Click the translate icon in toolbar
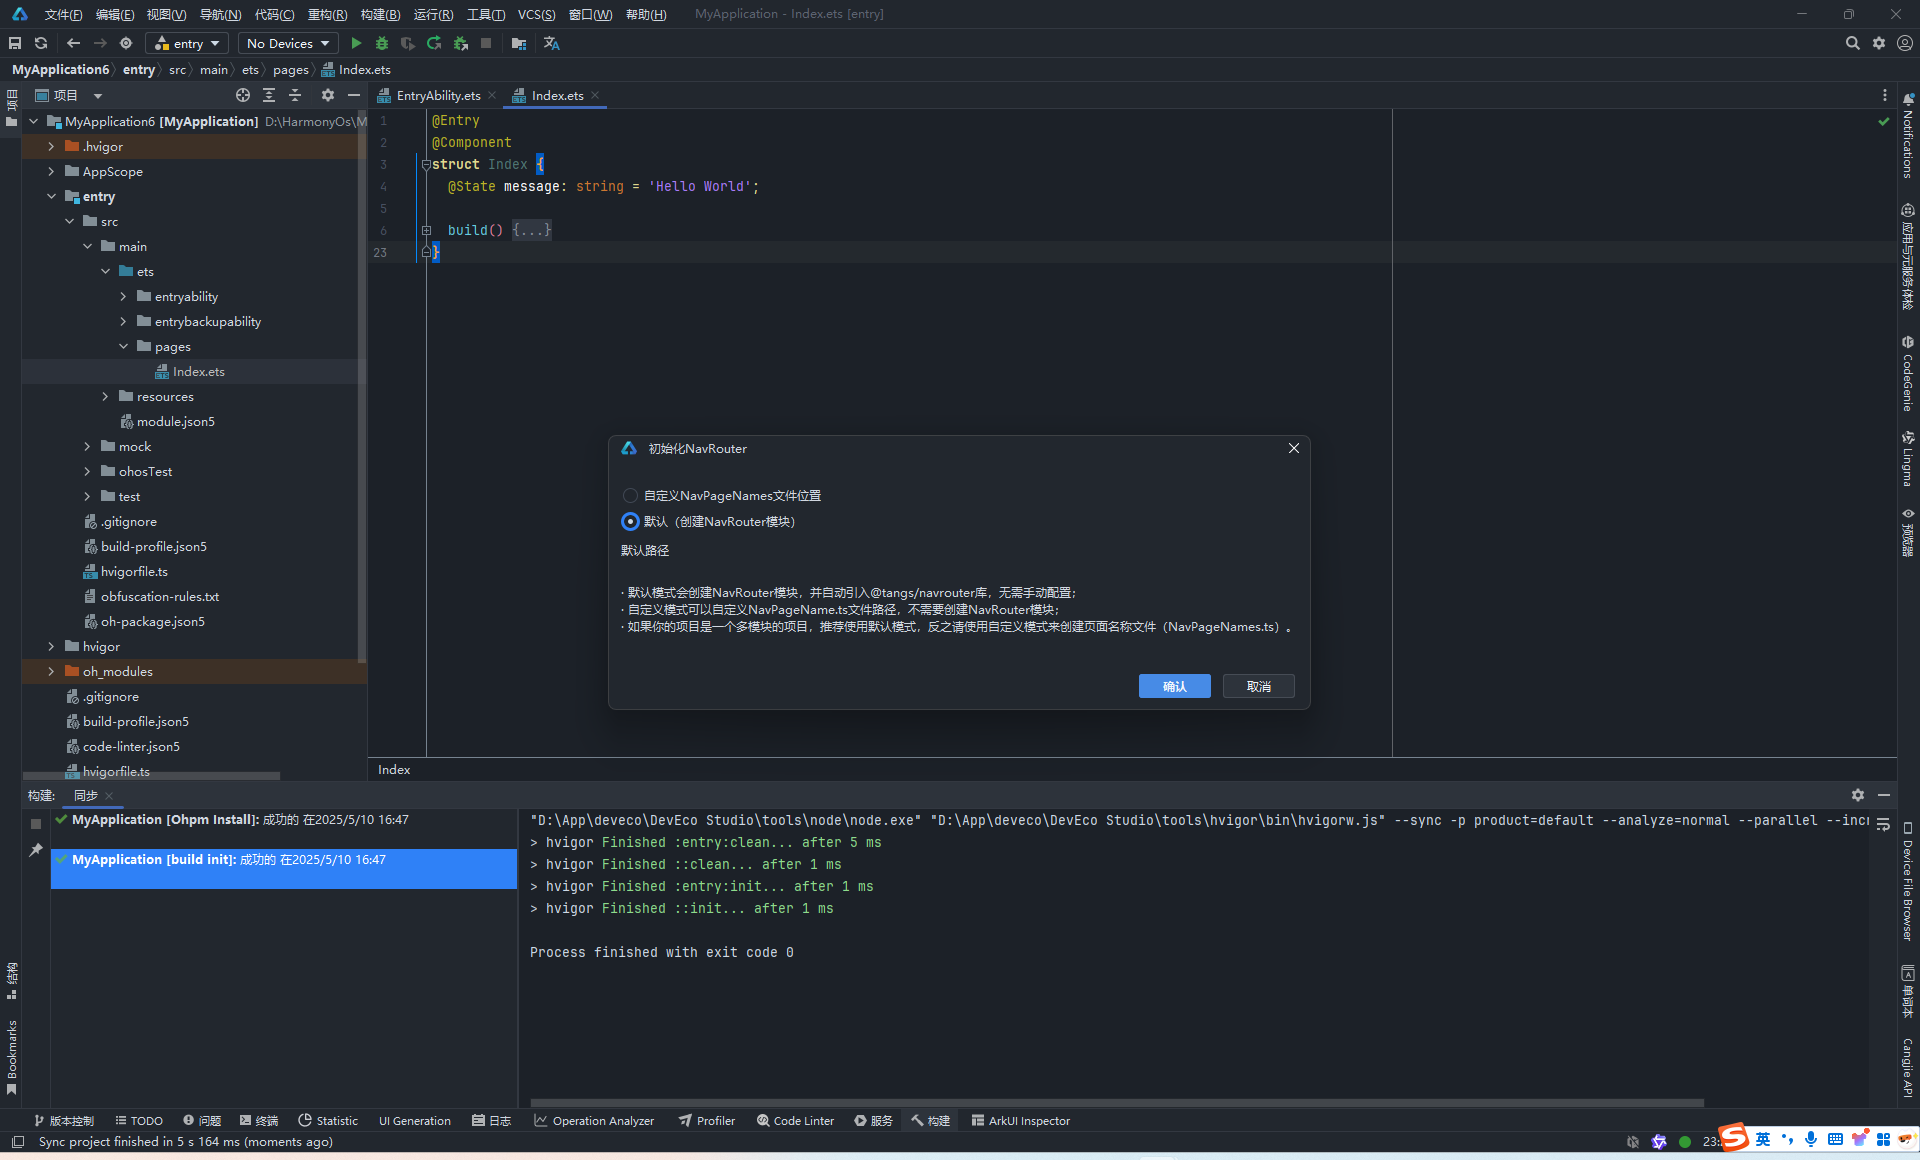 [551, 43]
